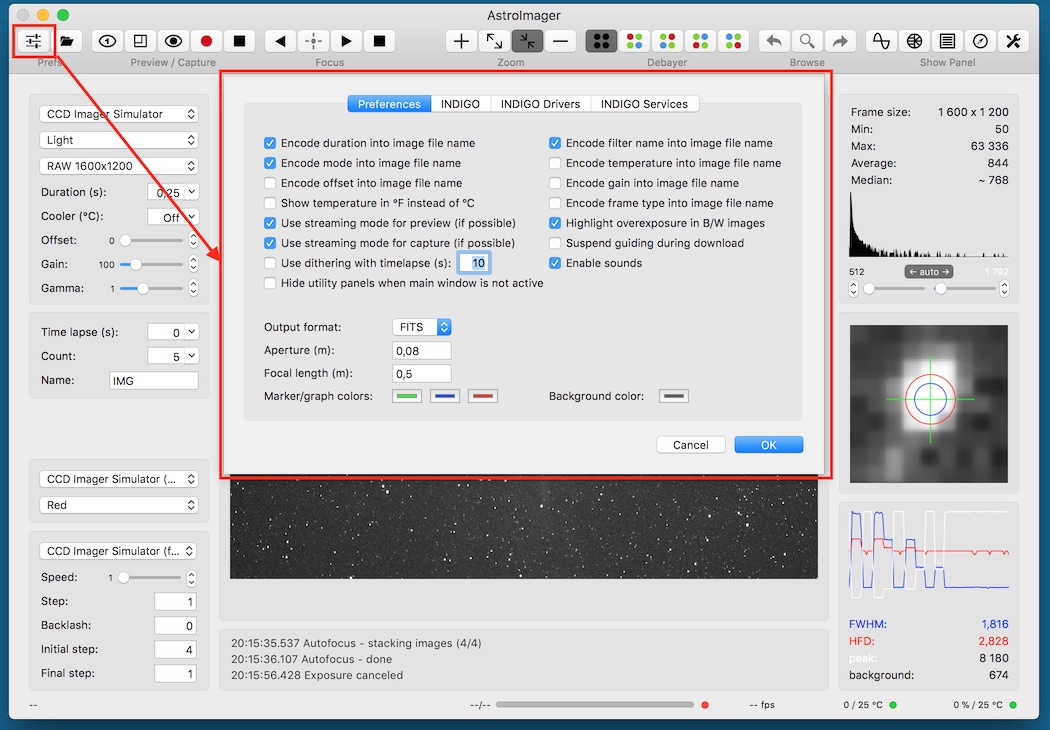Screen dimensions: 1050x730
Task: Expand the Duration (s) value dropdown
Action: click(x=192, y=192)
